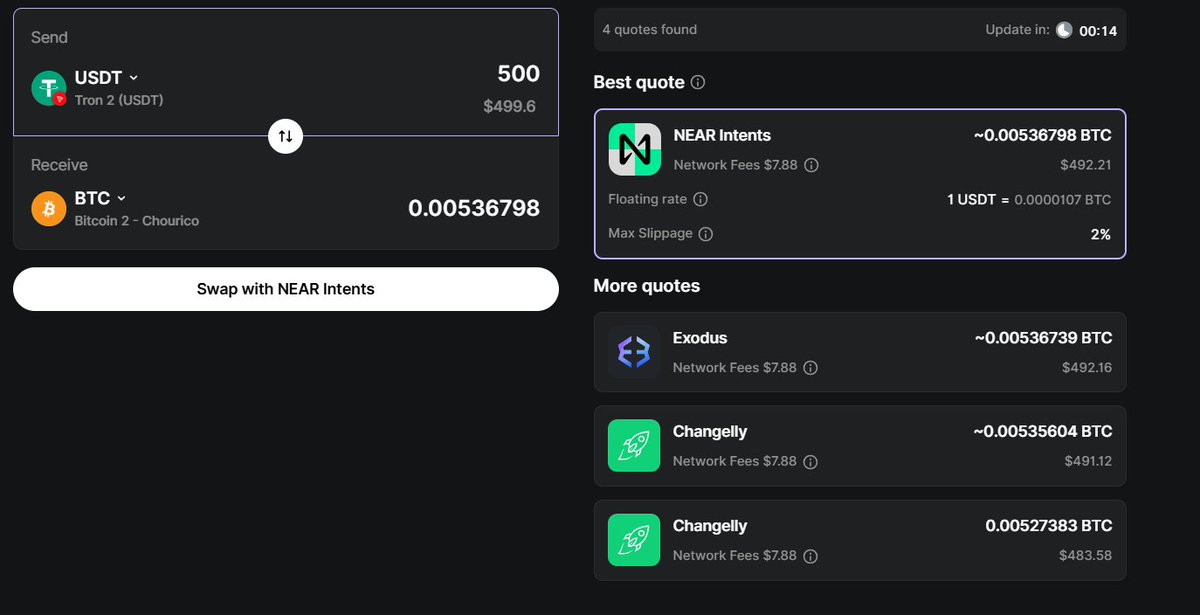Click the Exodus network fees info icon

click(811, 368)
